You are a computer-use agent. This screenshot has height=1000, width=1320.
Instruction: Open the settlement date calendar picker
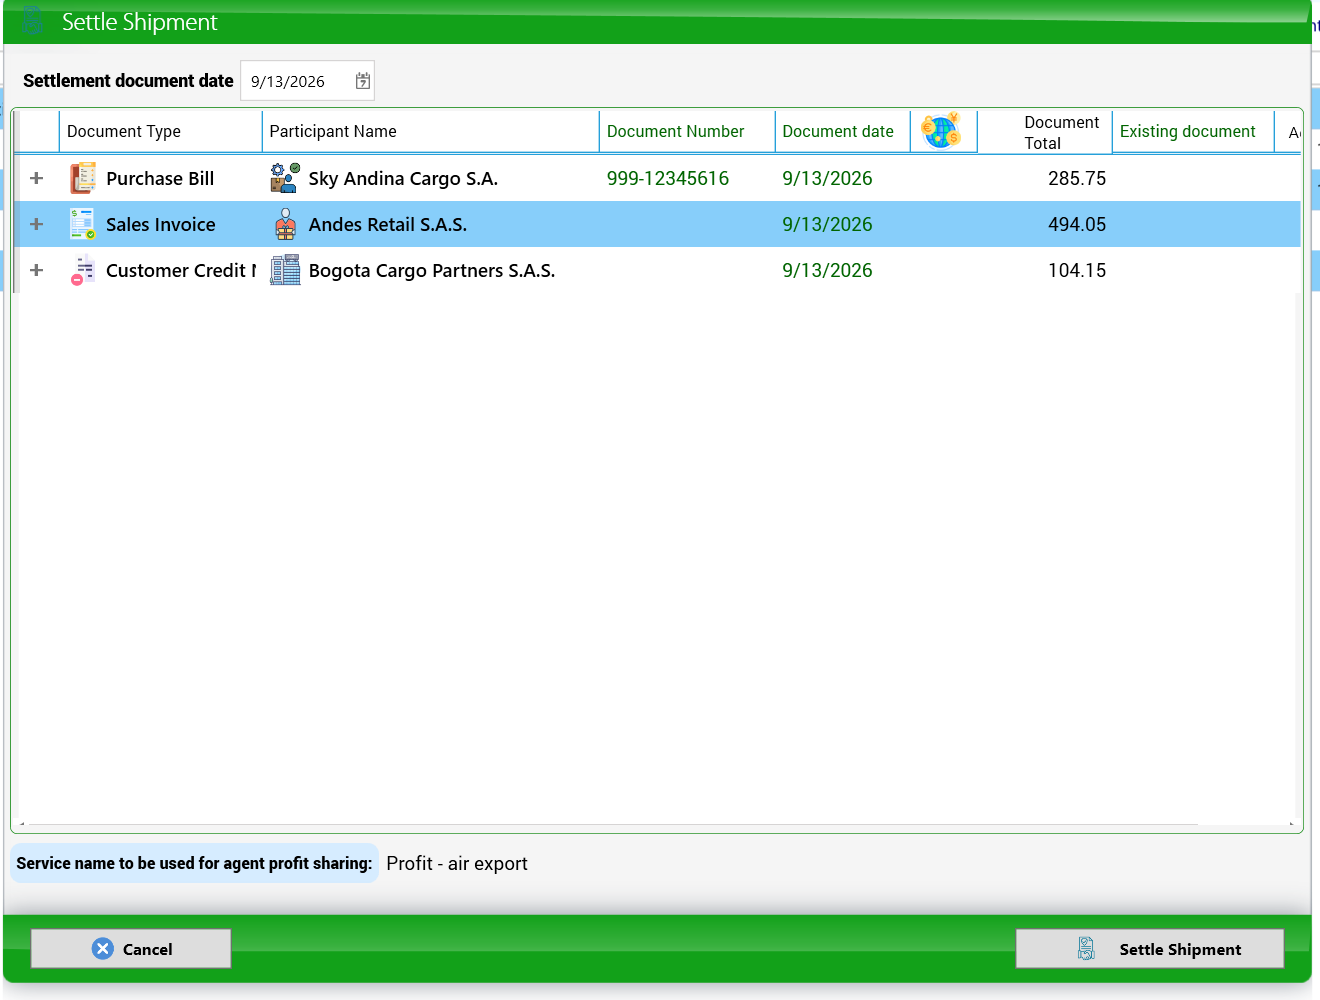(363, 81)
